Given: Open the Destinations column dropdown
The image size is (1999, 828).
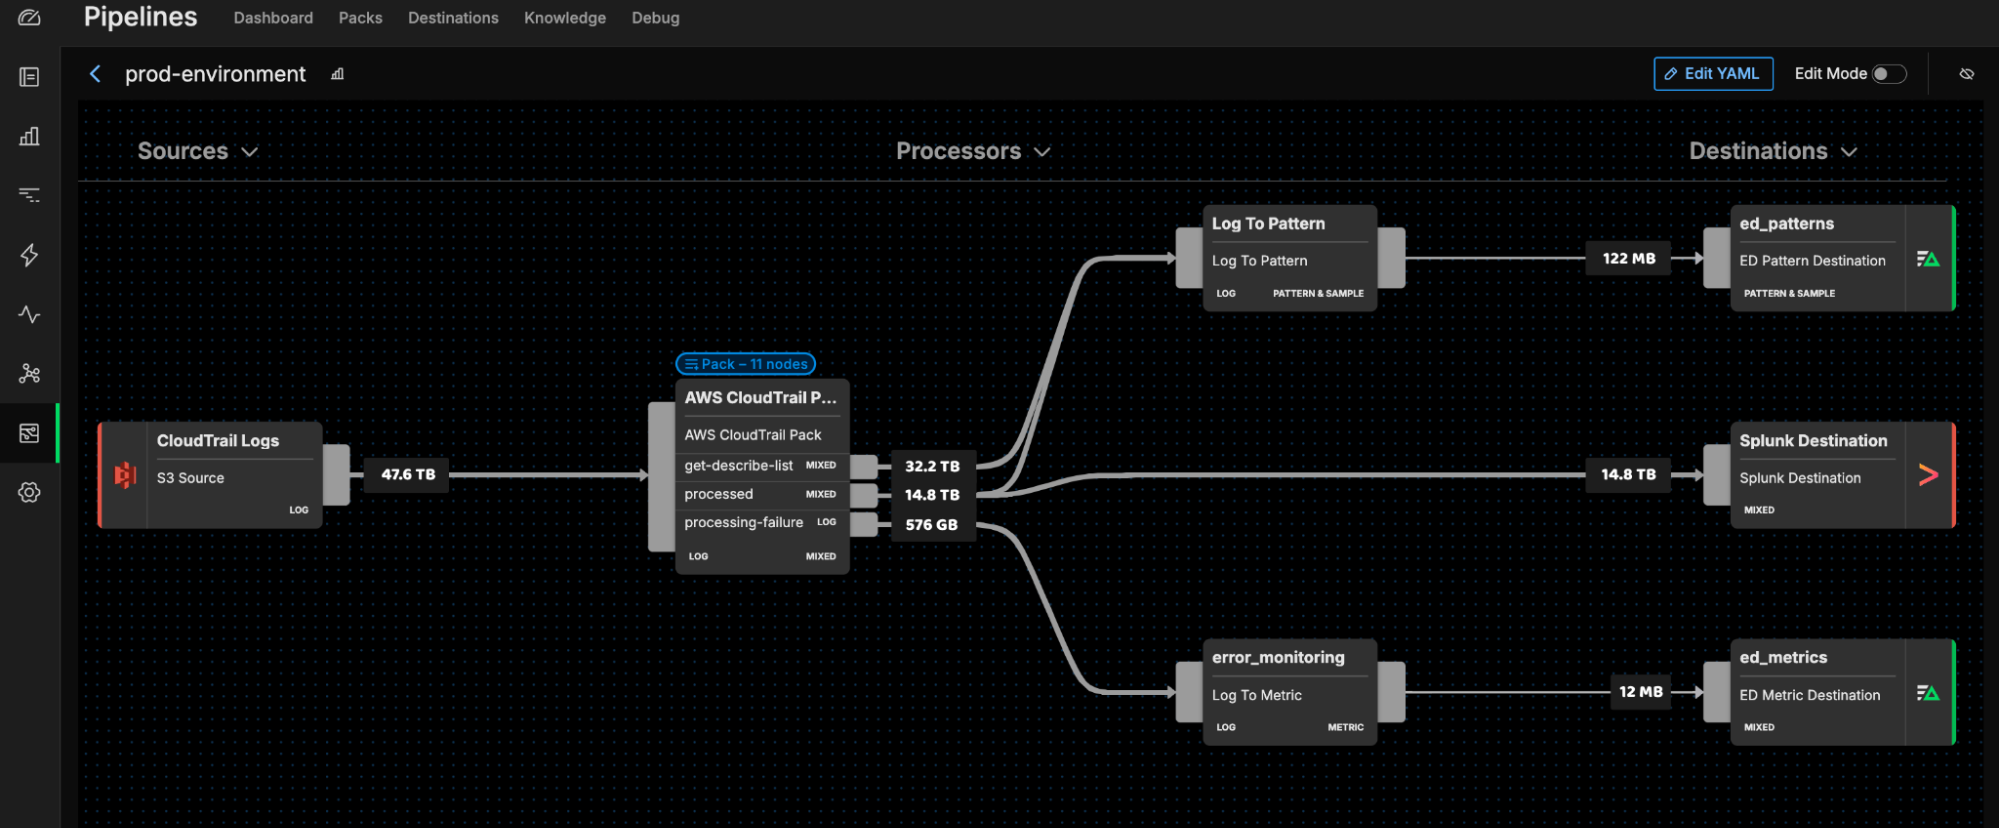Looking at the screenshot, I should pos(1849,152).
